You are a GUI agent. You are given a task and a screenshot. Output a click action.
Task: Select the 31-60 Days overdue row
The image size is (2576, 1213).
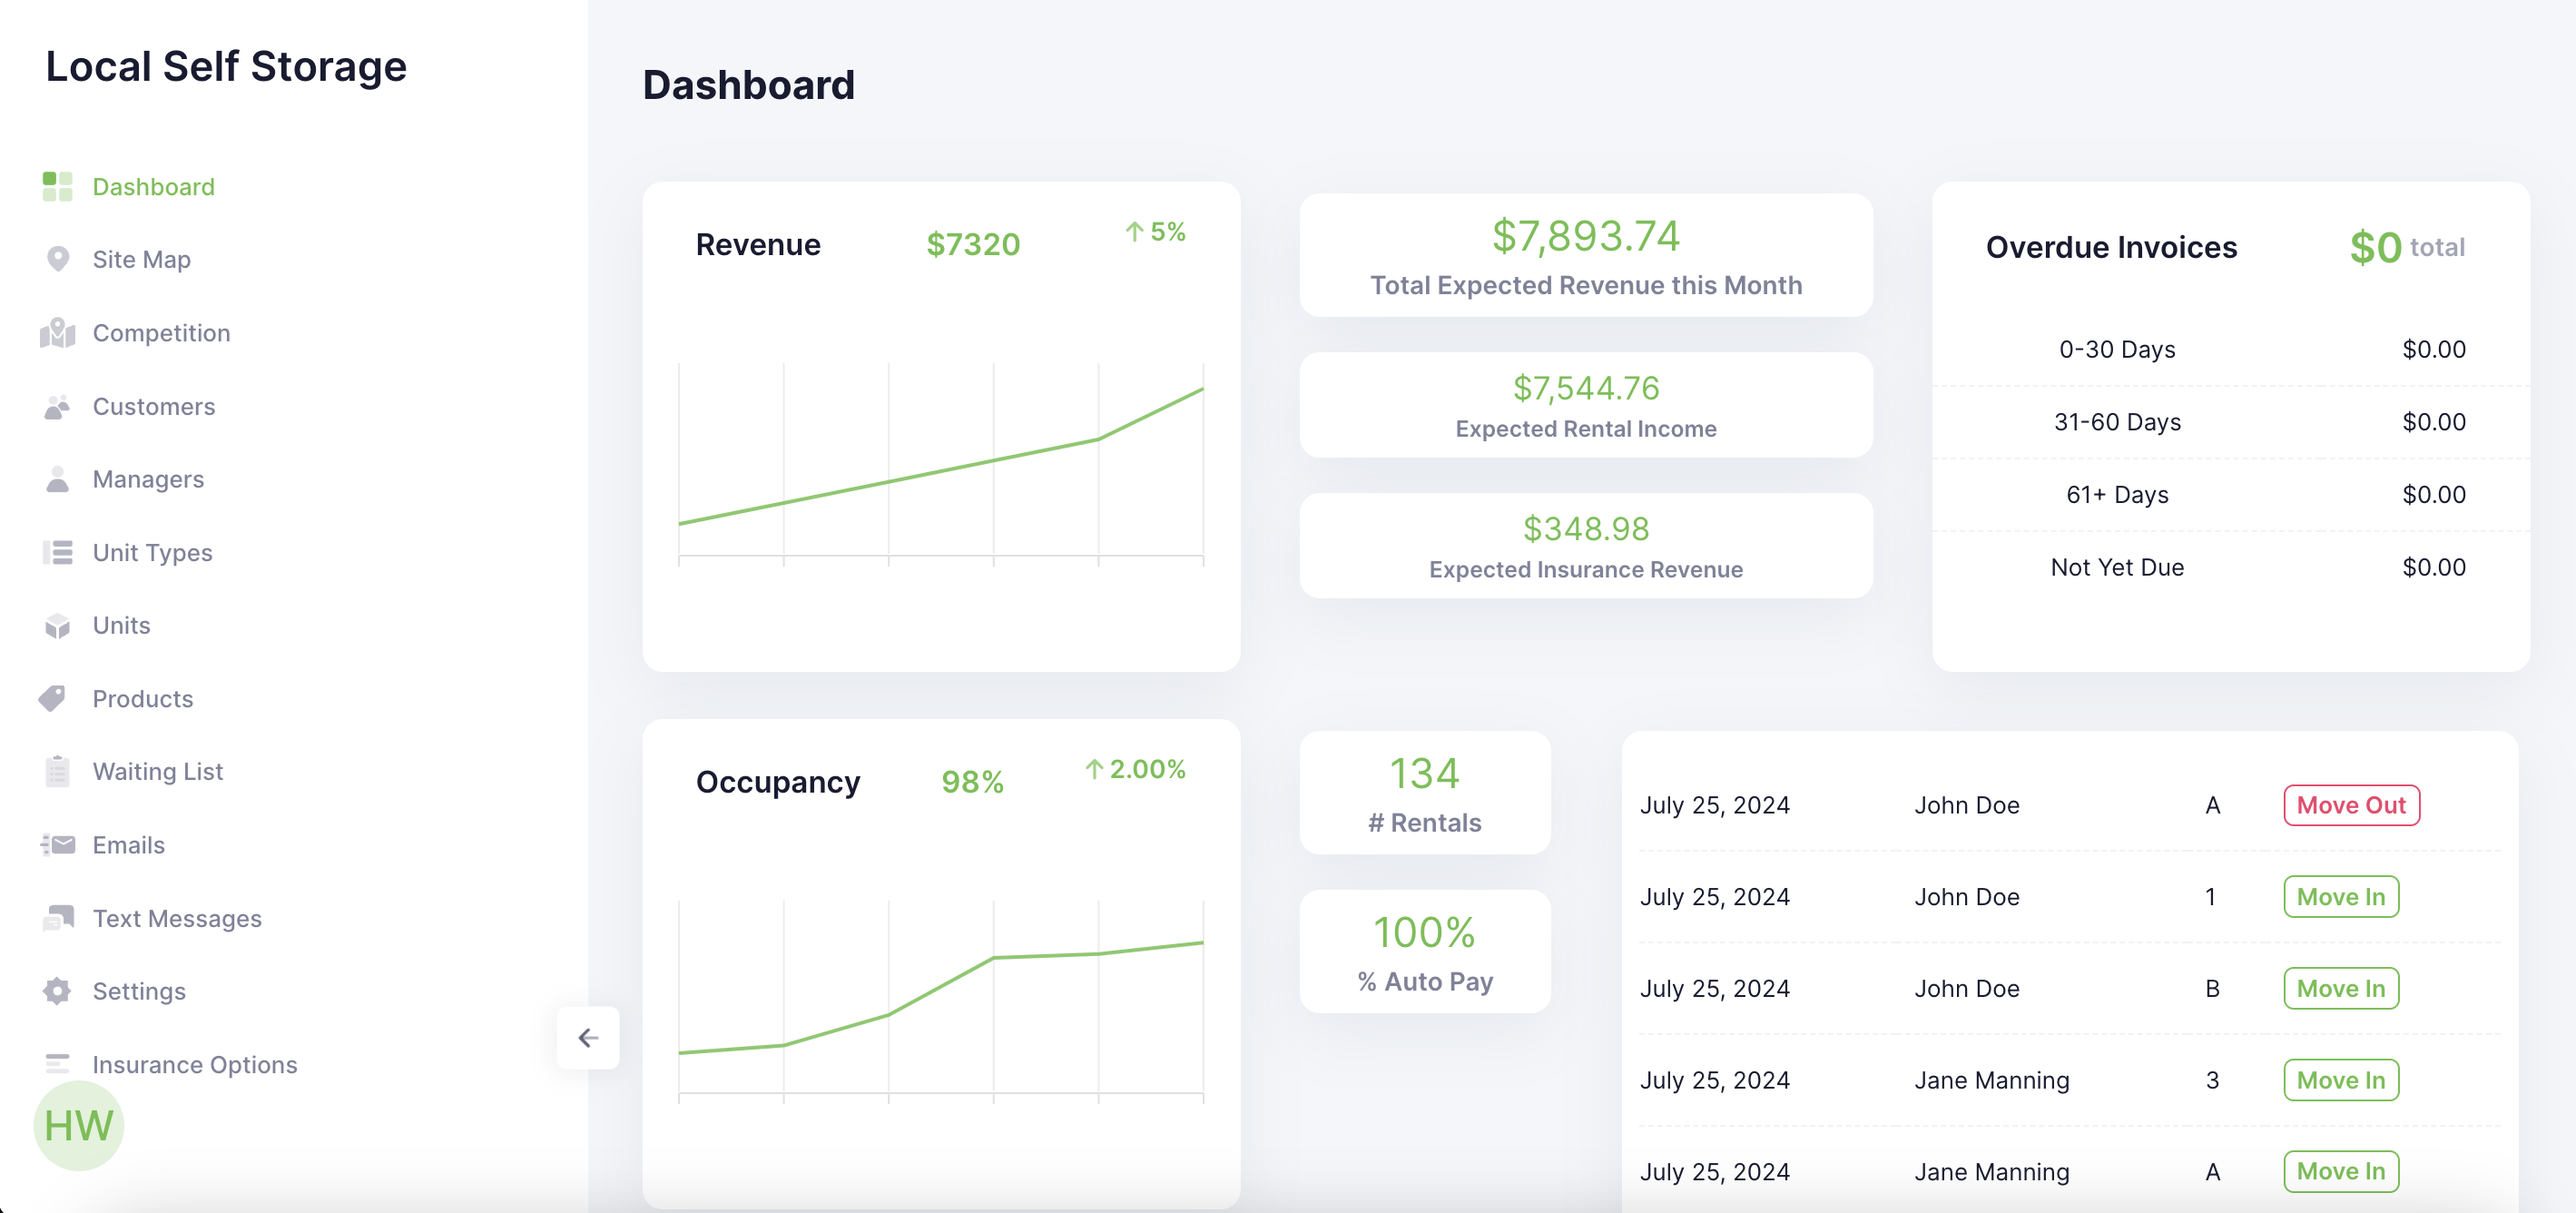(2231, 422)
